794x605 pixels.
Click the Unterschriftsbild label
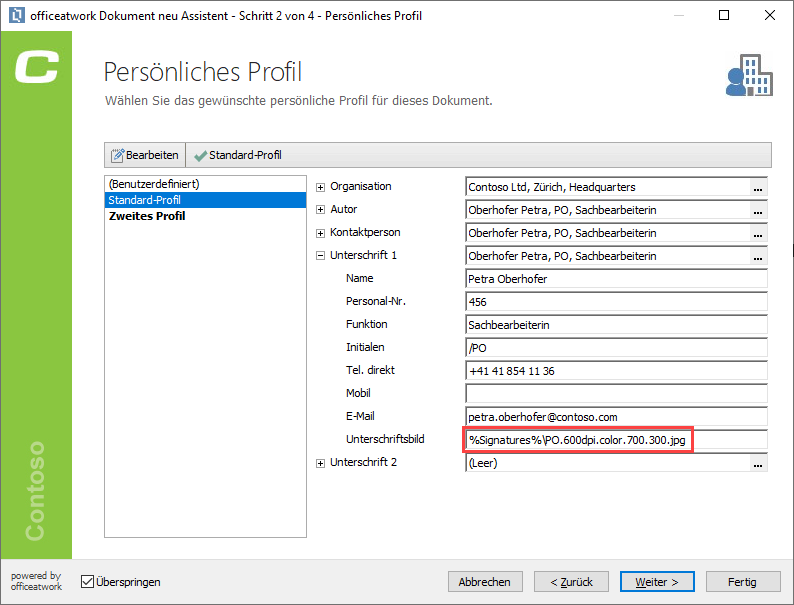tap(385, 439)
